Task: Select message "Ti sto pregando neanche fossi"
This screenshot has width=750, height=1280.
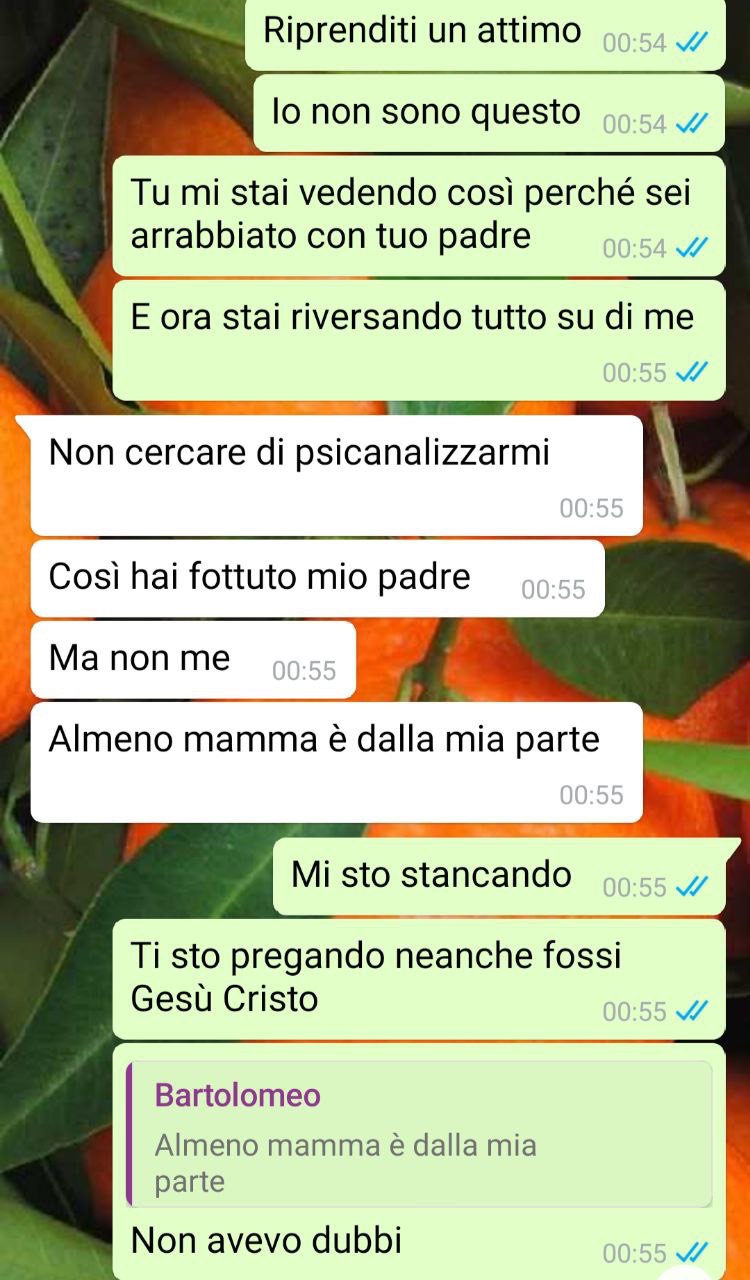Action: tap(418, 979)
